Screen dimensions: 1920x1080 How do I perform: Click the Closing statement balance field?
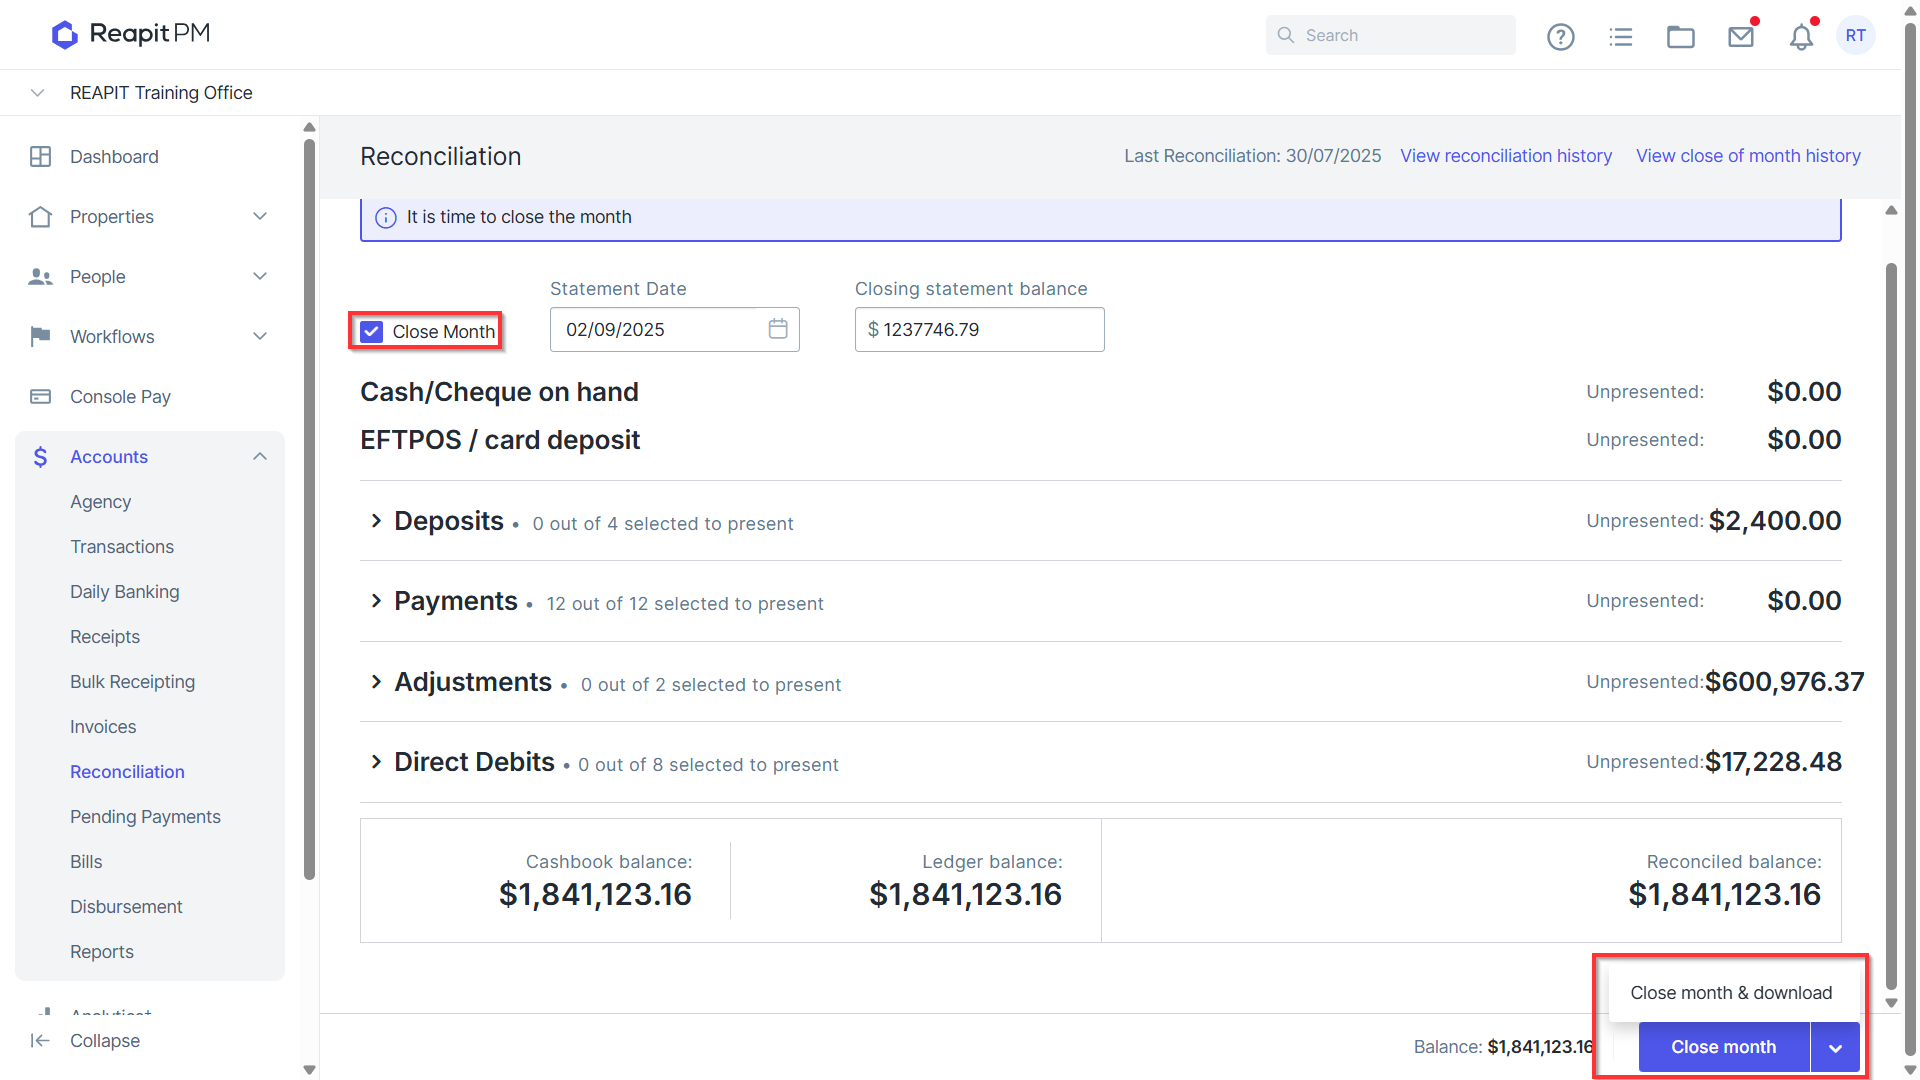point(979,330)
